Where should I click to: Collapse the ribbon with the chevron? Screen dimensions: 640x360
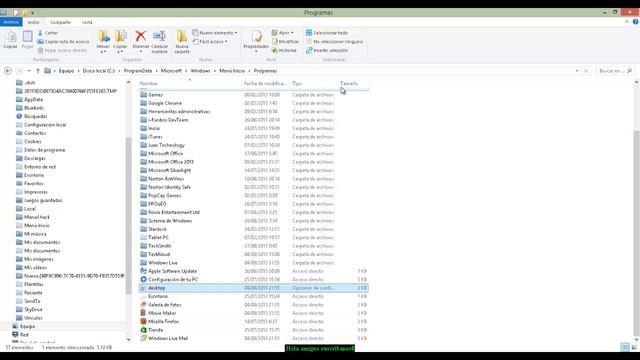[627, 22]
